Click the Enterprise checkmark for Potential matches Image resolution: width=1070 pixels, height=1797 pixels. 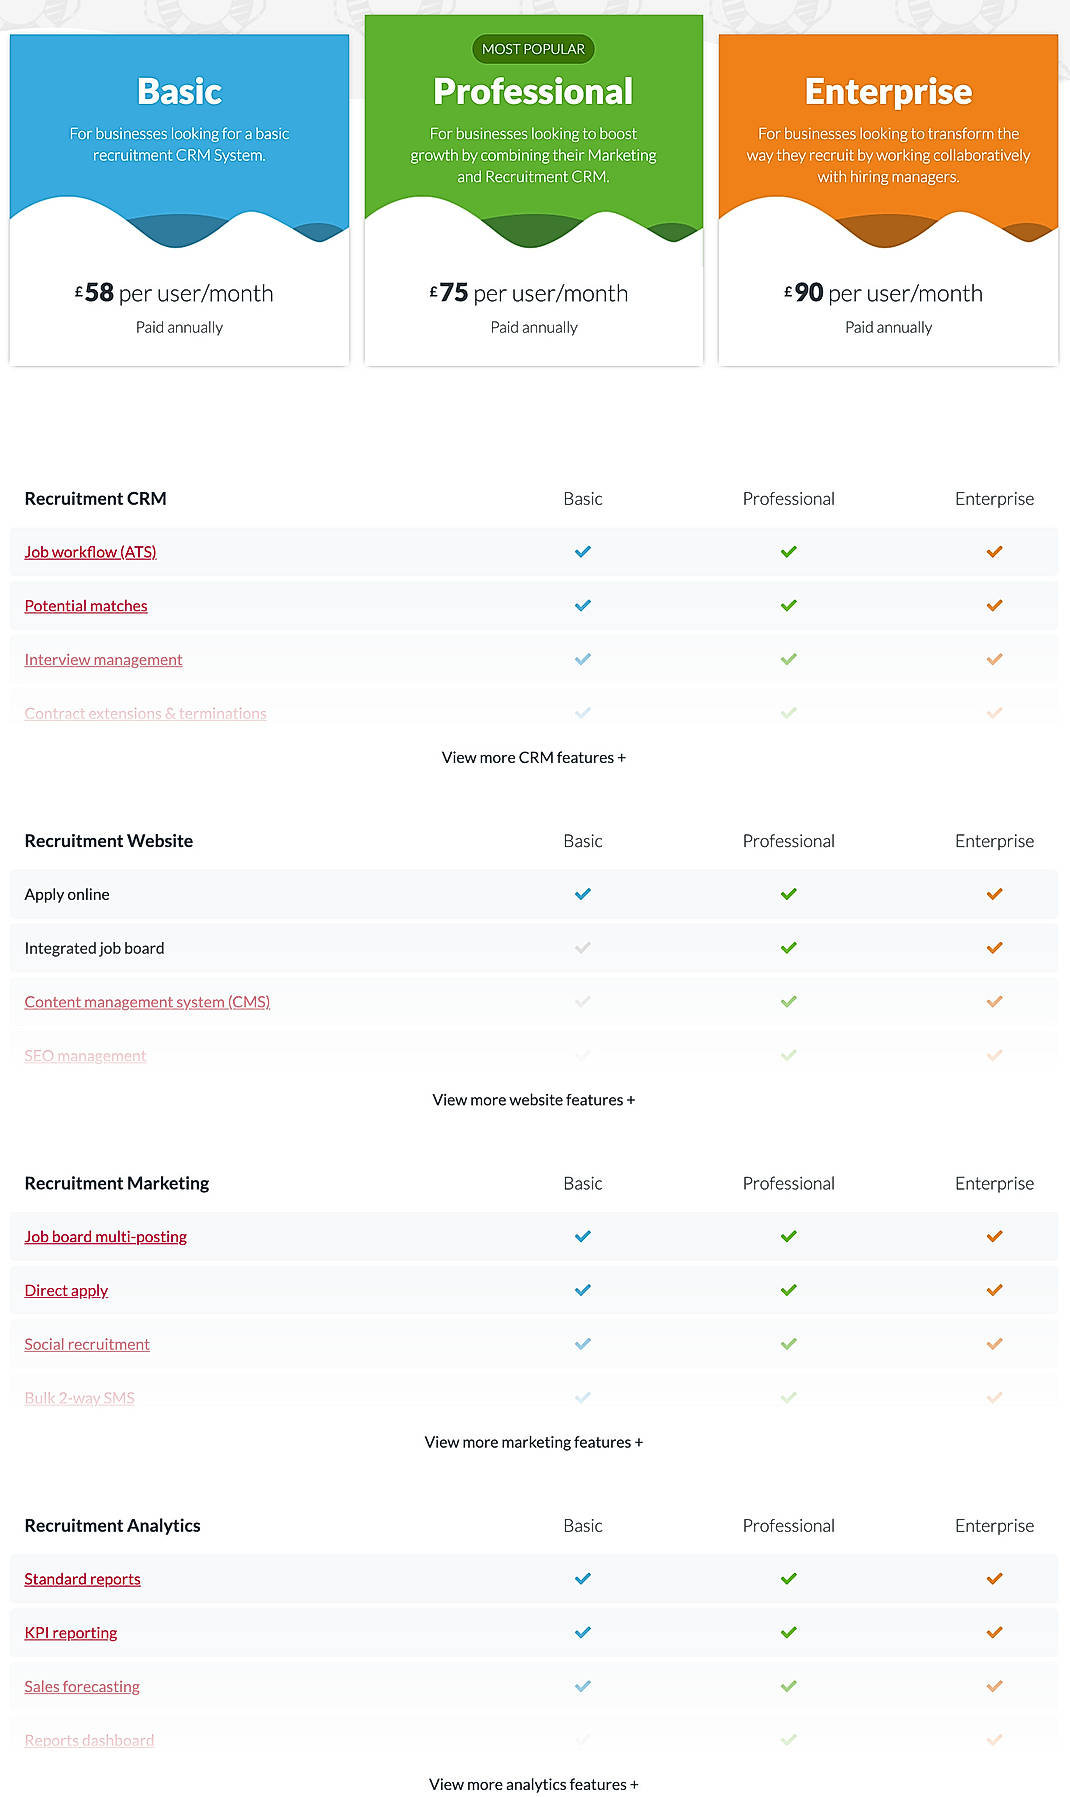click(994, 605)
